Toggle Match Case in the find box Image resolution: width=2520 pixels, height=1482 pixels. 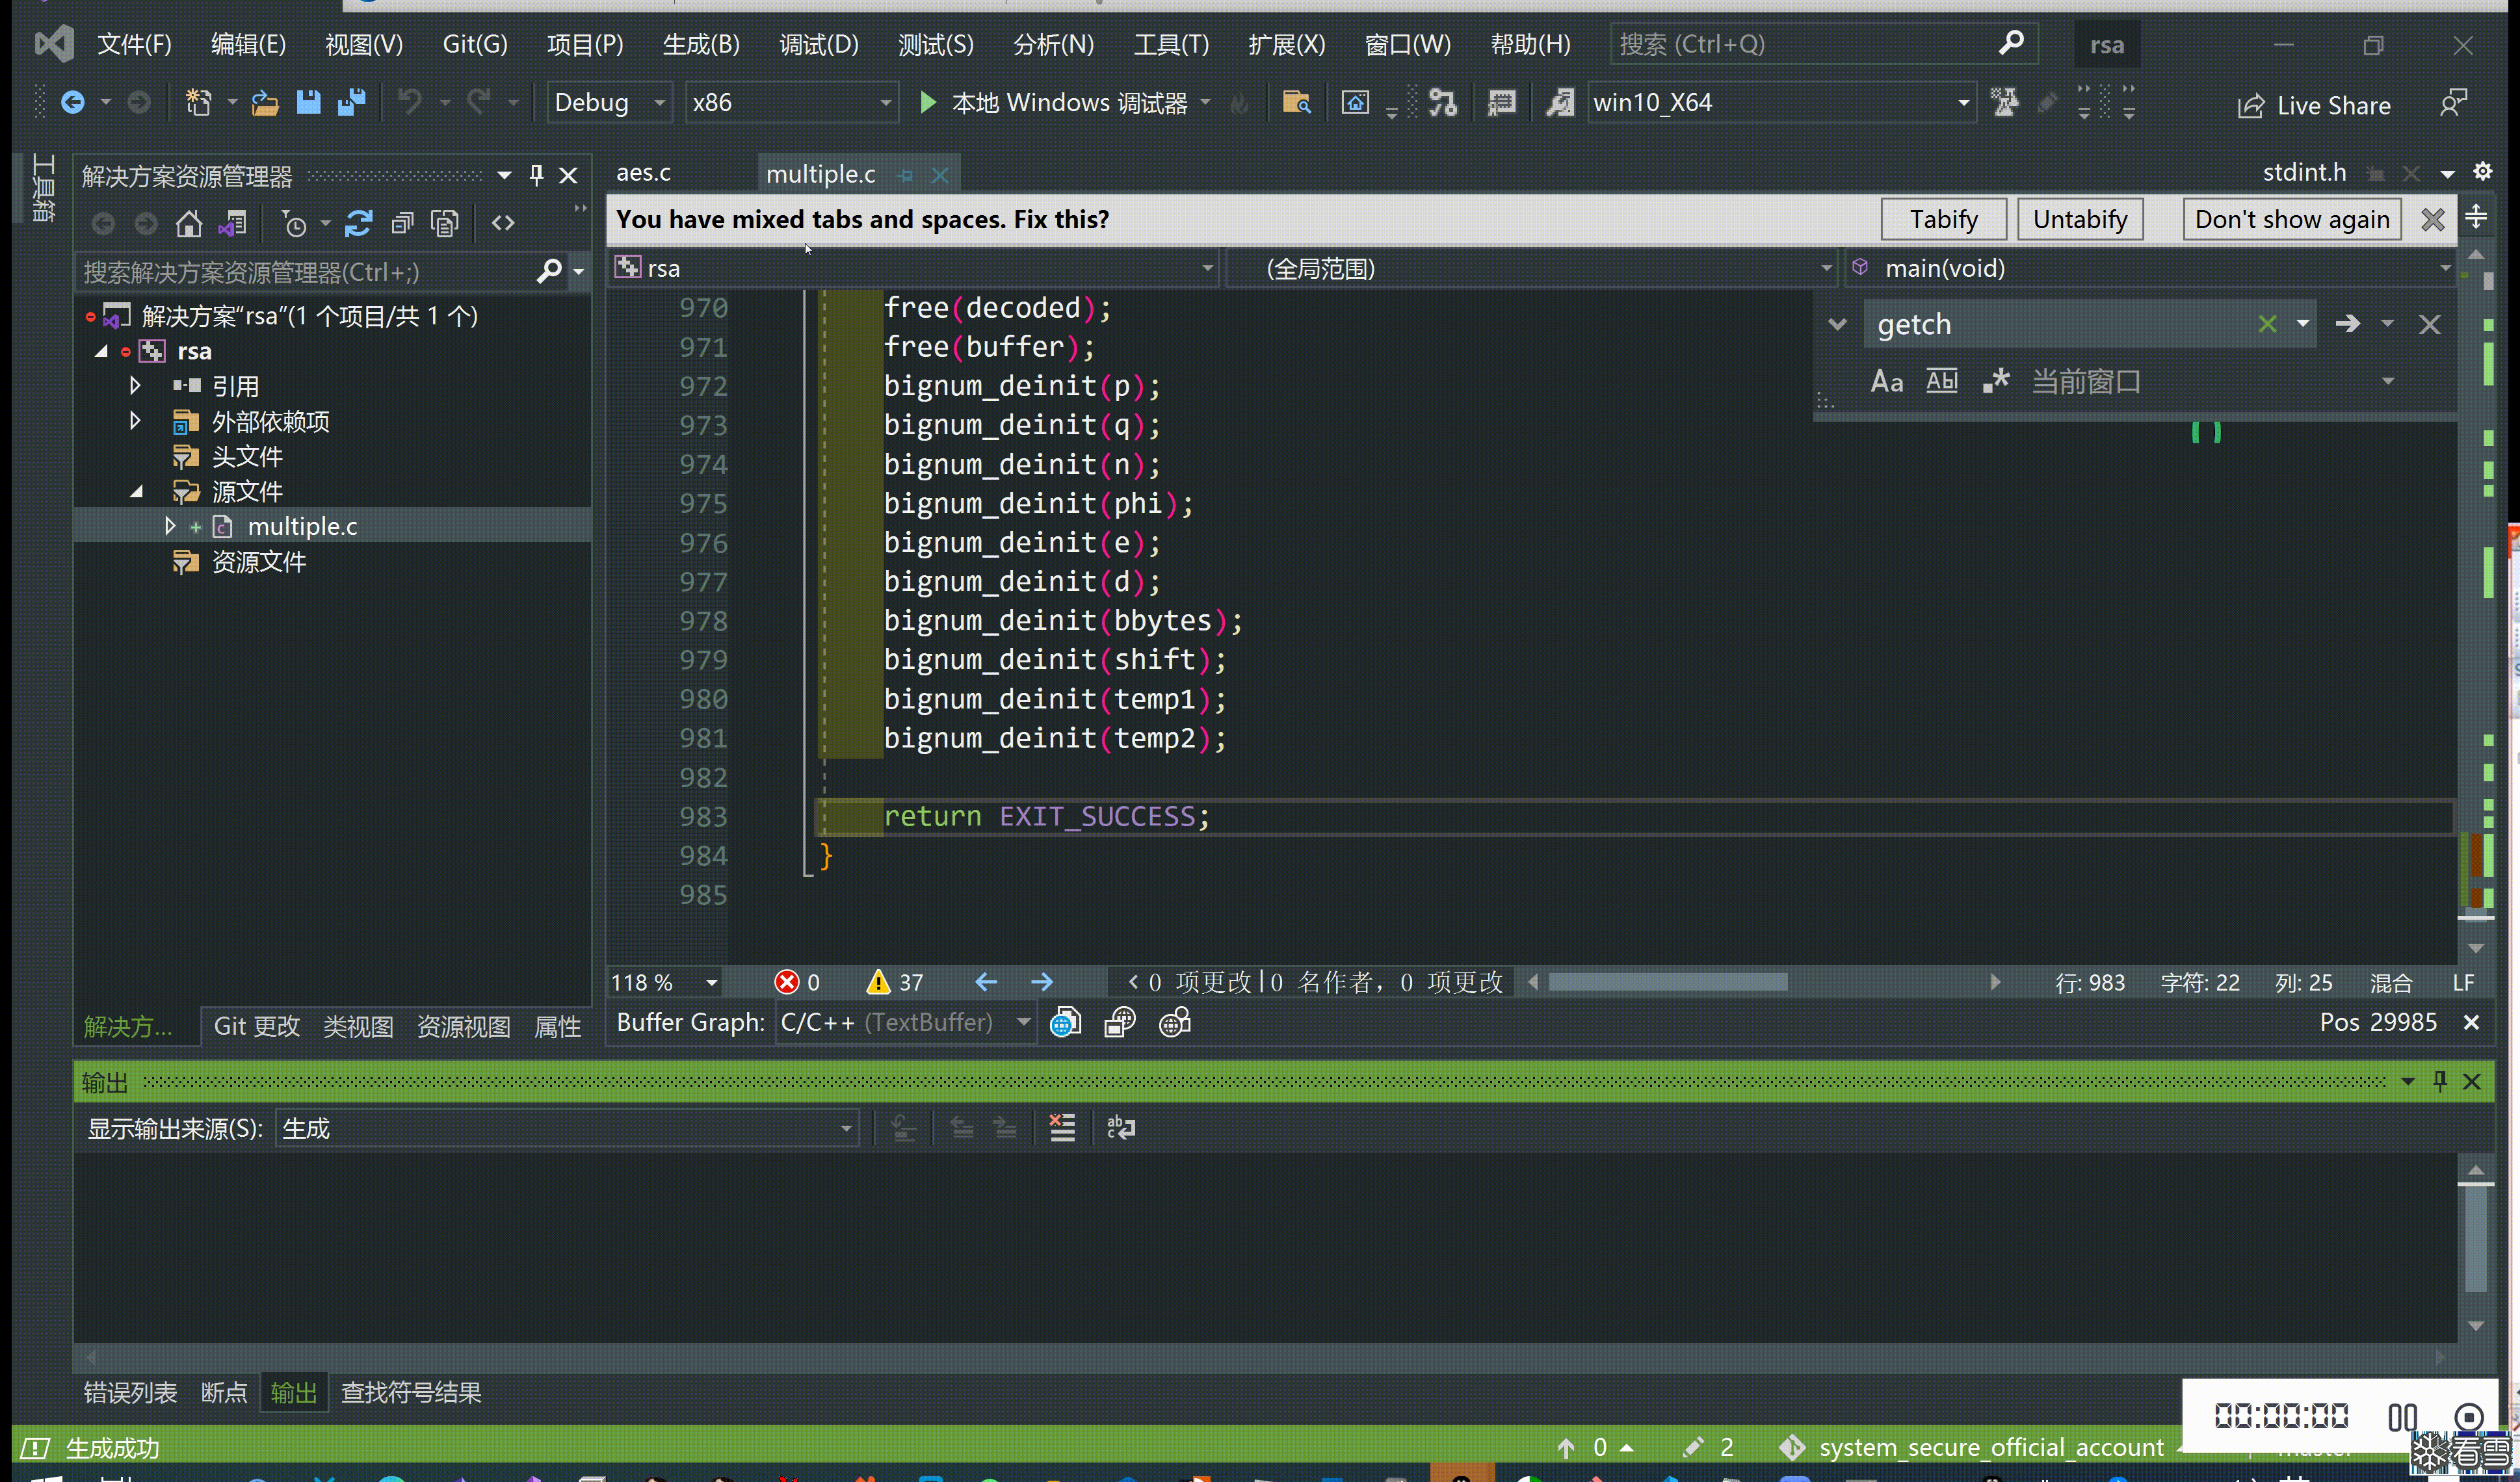click(1886, 381)
